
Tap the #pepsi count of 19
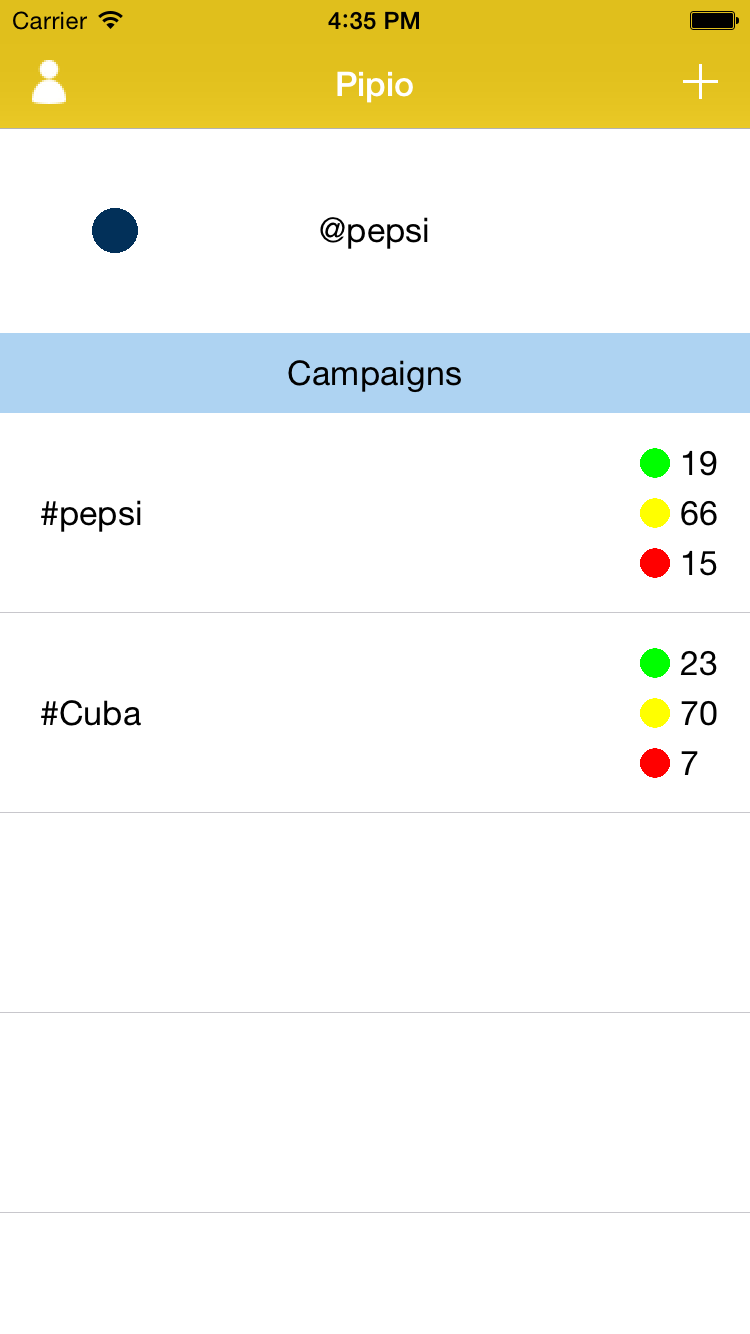click(699, 464)
